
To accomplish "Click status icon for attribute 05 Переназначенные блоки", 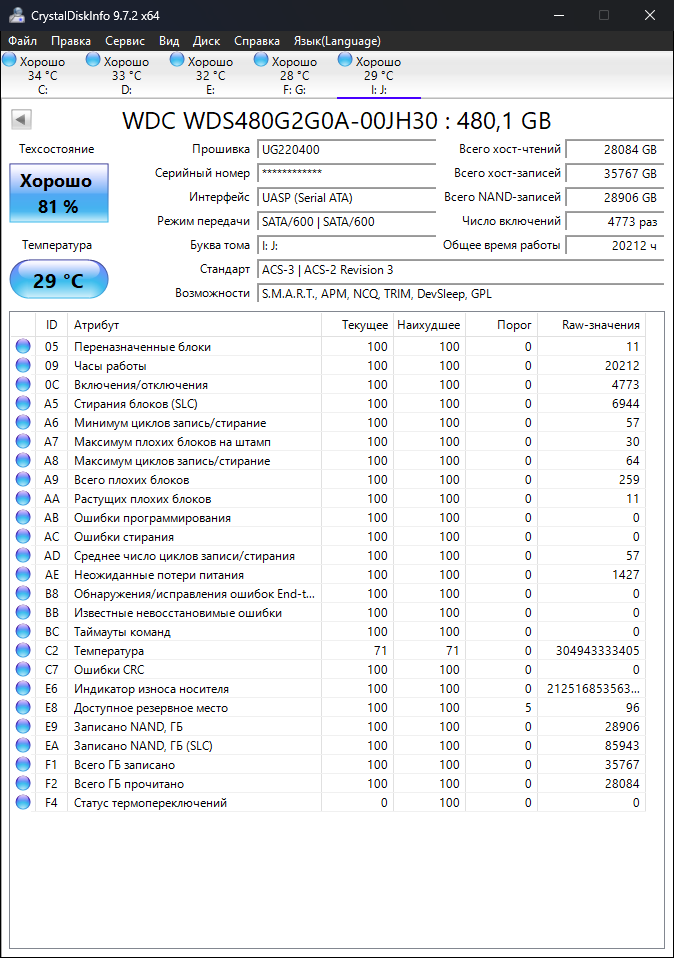I will point(23,346).
